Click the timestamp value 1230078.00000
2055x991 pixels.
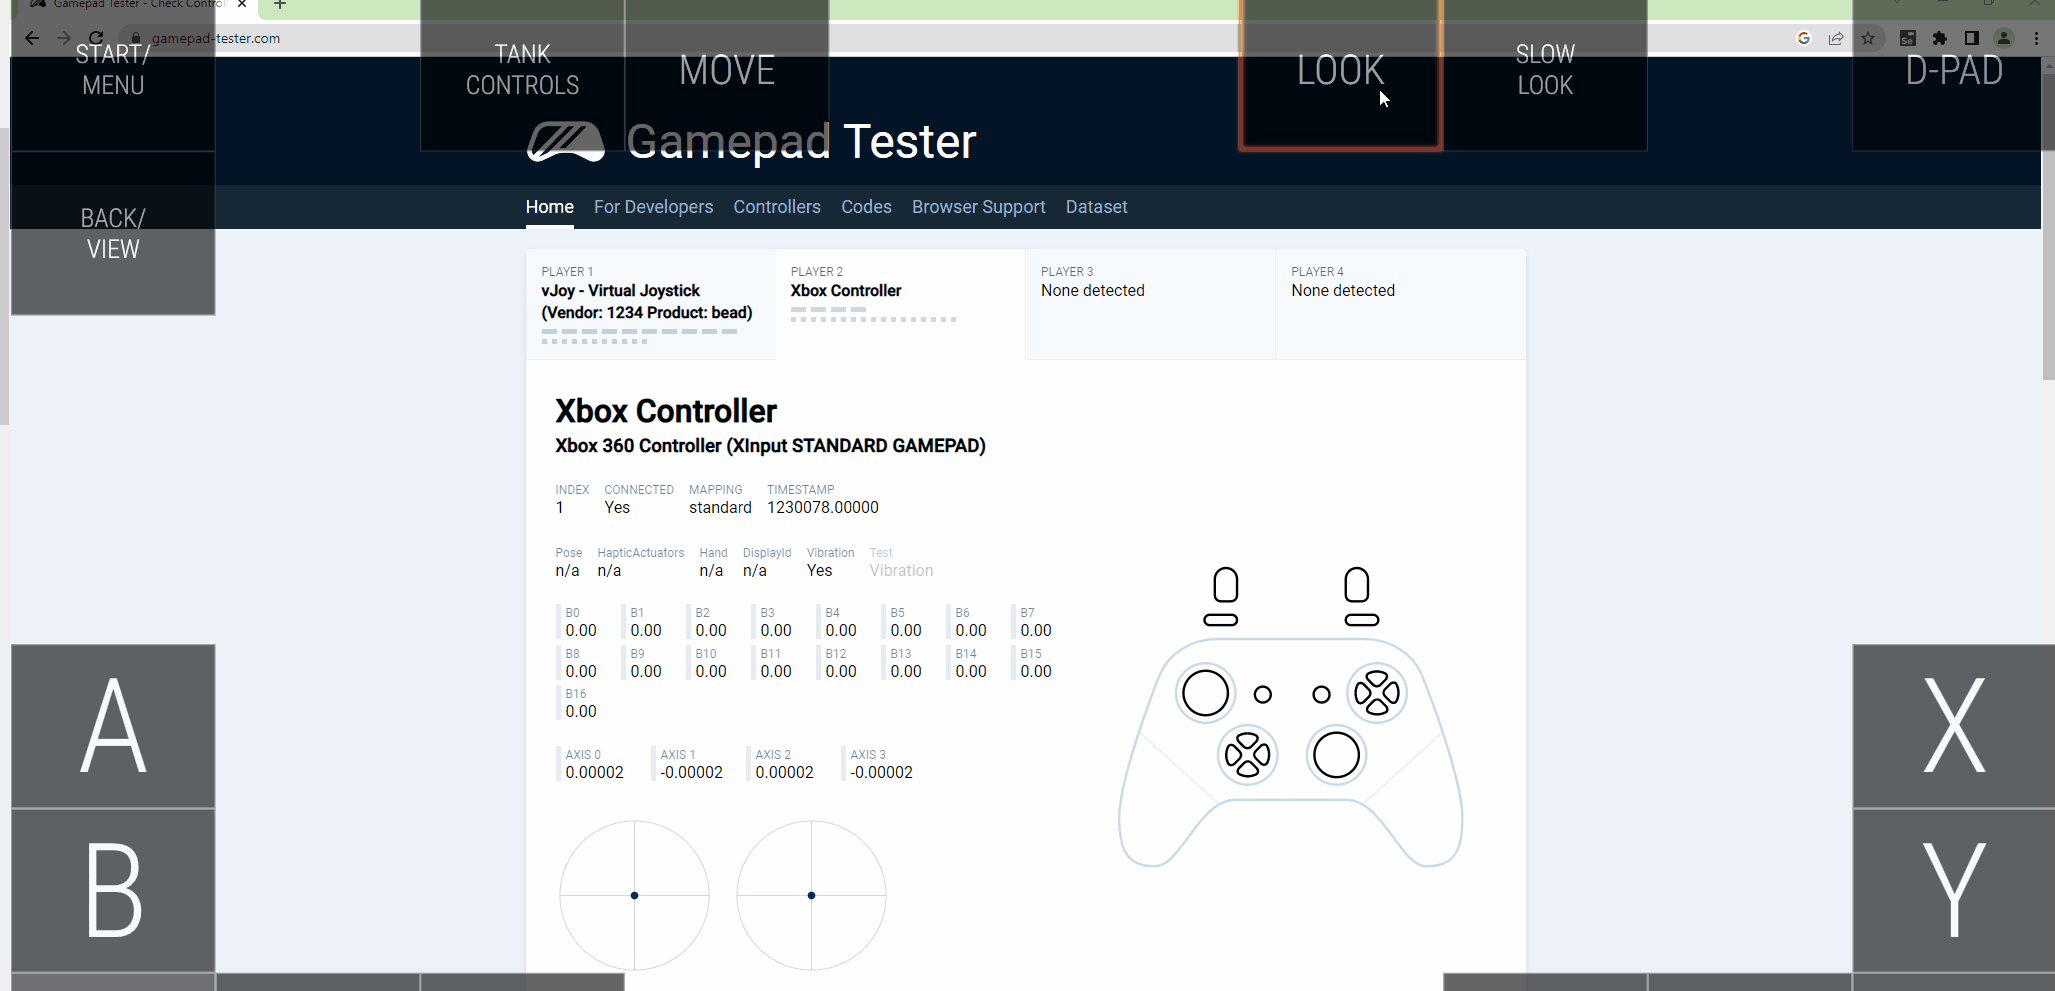click(x=822, y=508)
